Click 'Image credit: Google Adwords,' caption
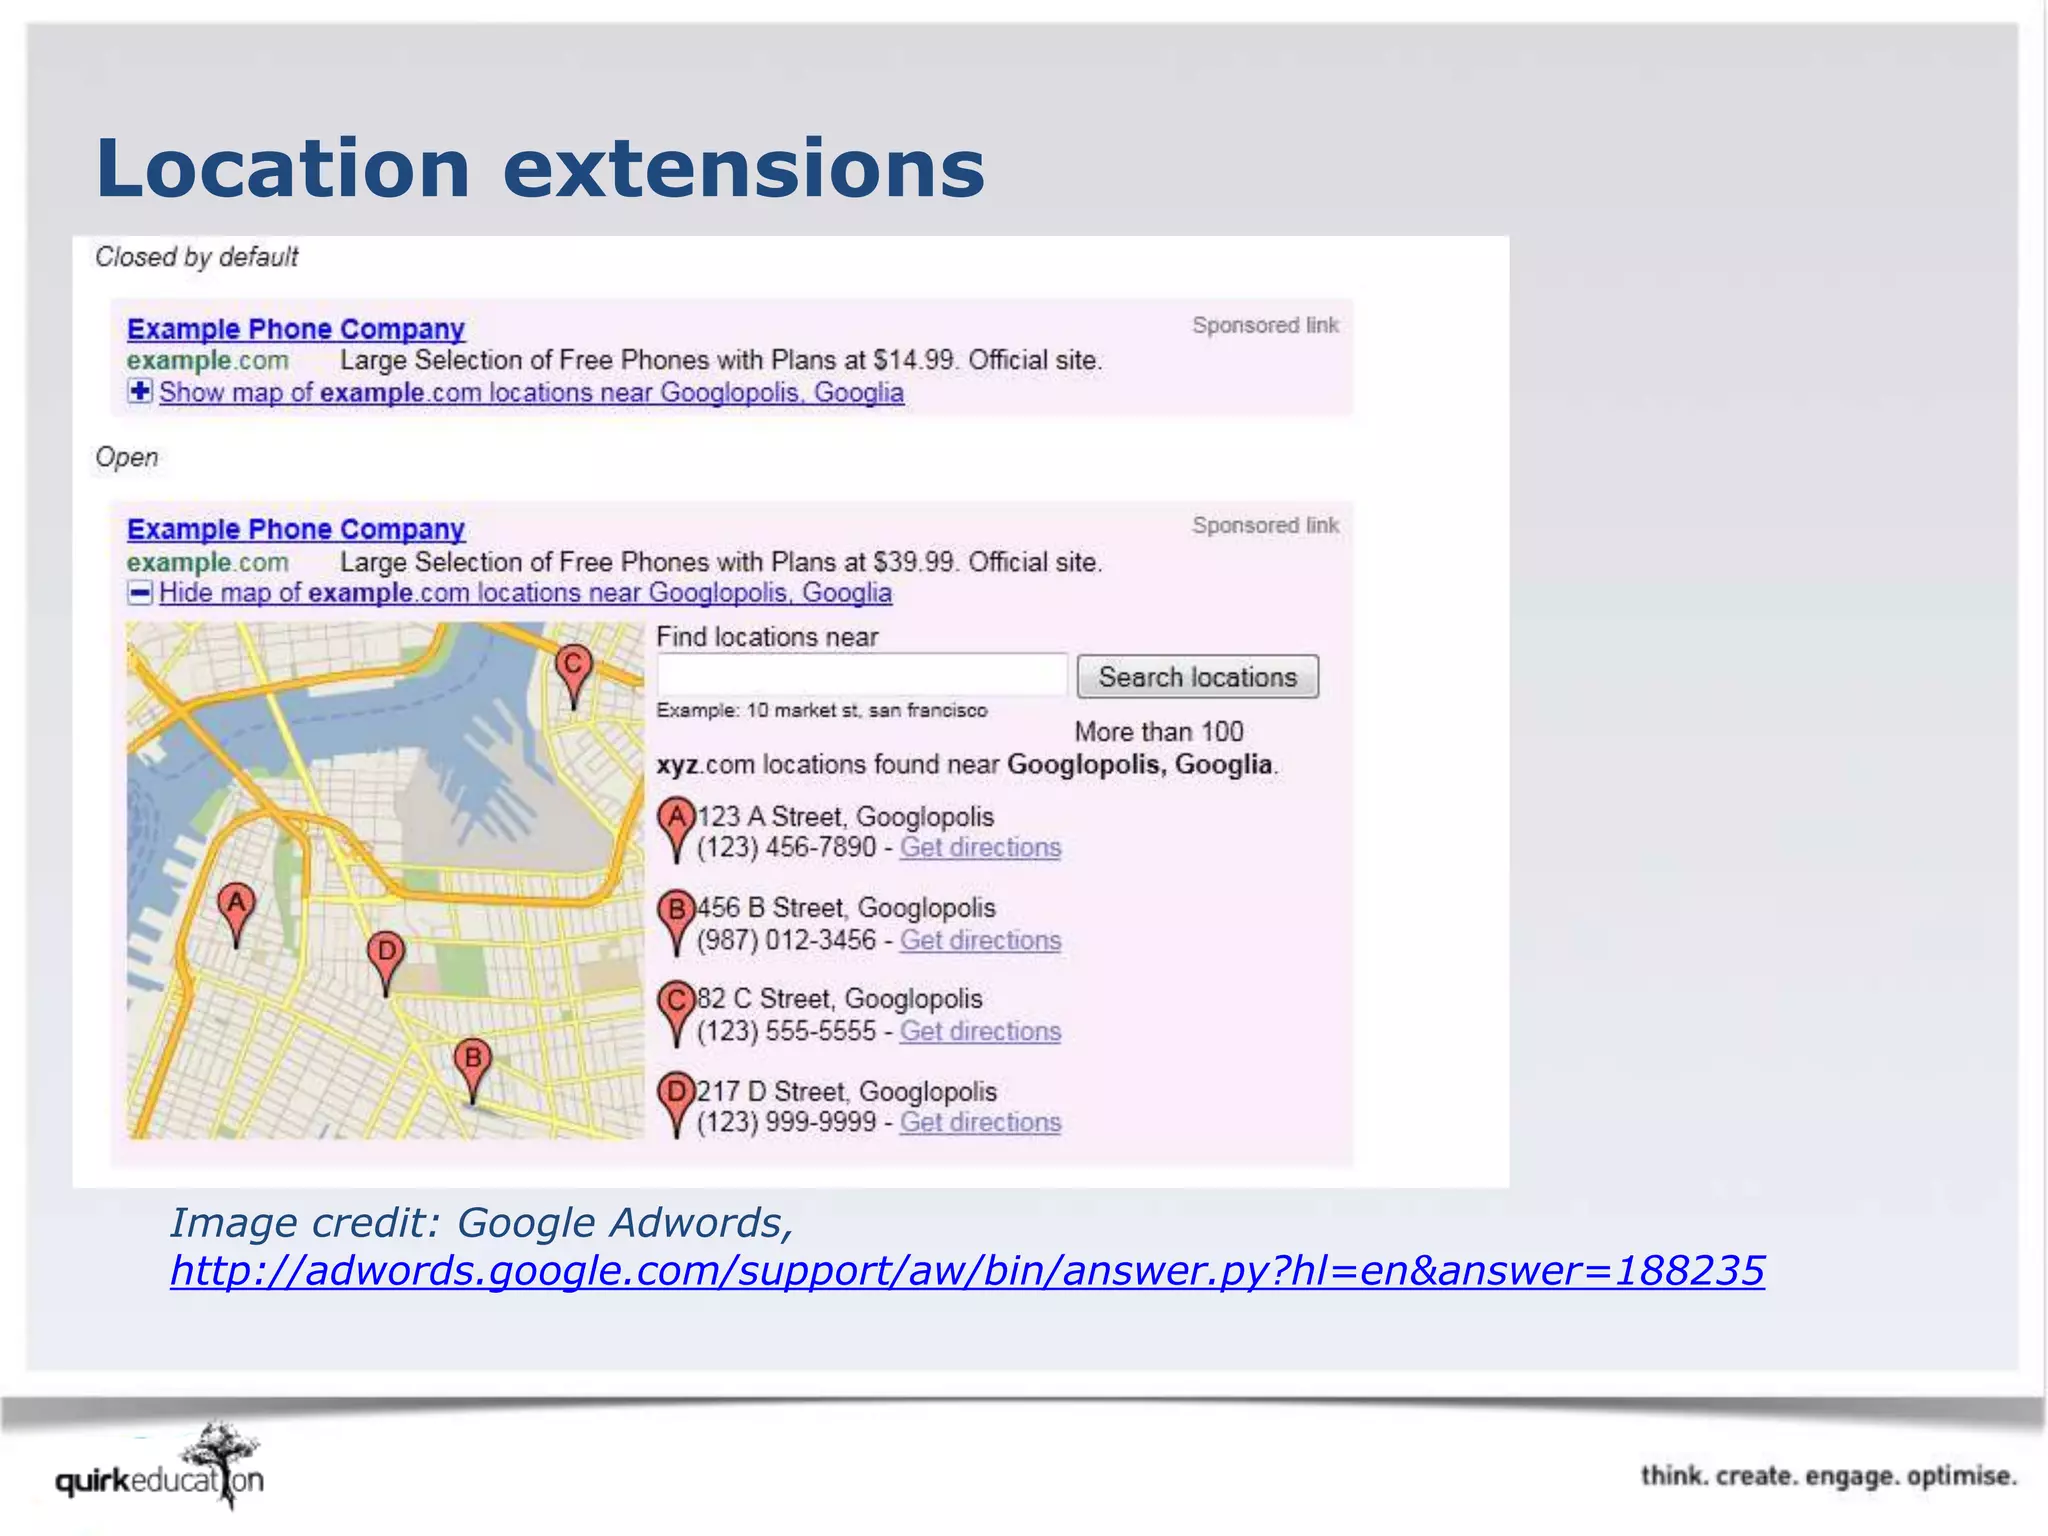Screen dimensions: 2048x1536 point(482,1223)
